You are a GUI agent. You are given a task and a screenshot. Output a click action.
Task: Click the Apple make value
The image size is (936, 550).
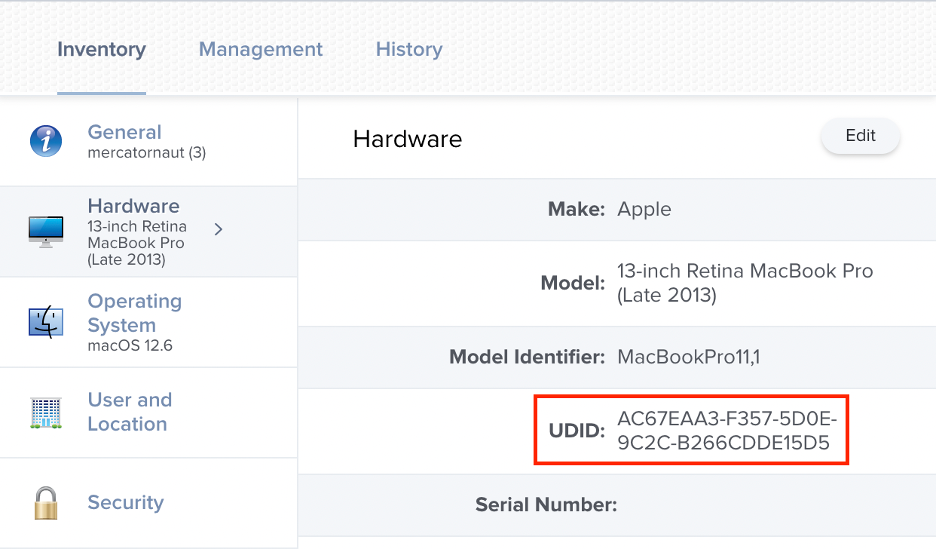coord(644,210)
